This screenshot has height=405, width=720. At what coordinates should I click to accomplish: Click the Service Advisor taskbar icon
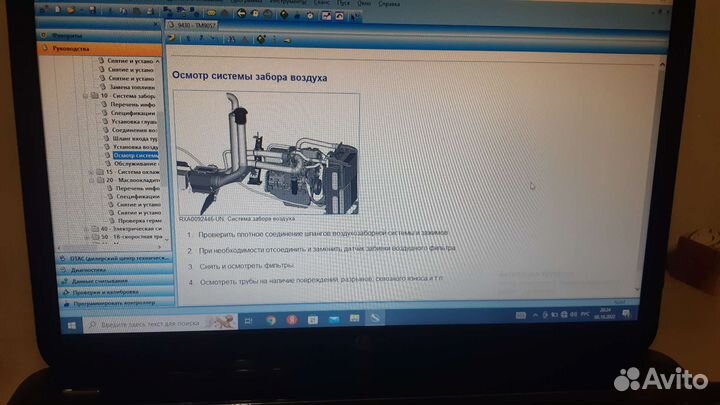point(375,318)
